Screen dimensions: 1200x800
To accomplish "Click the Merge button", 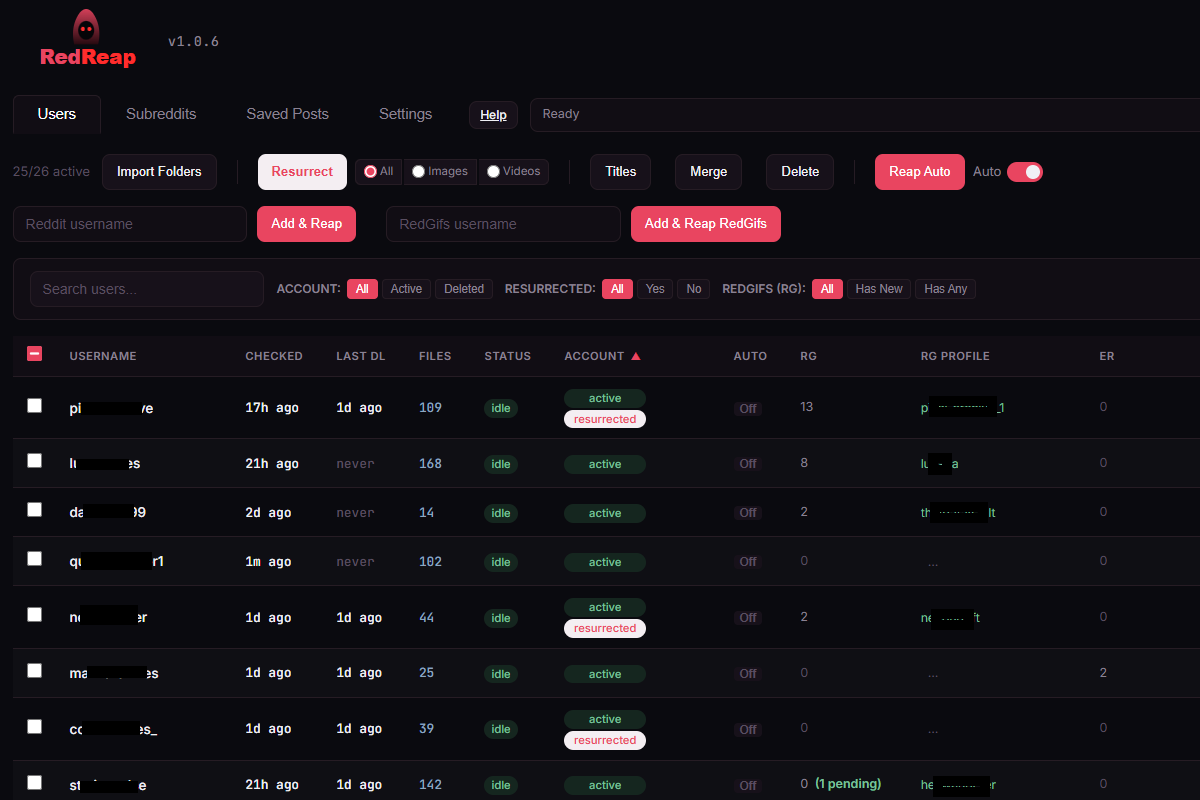I will (x=709, y=172).
